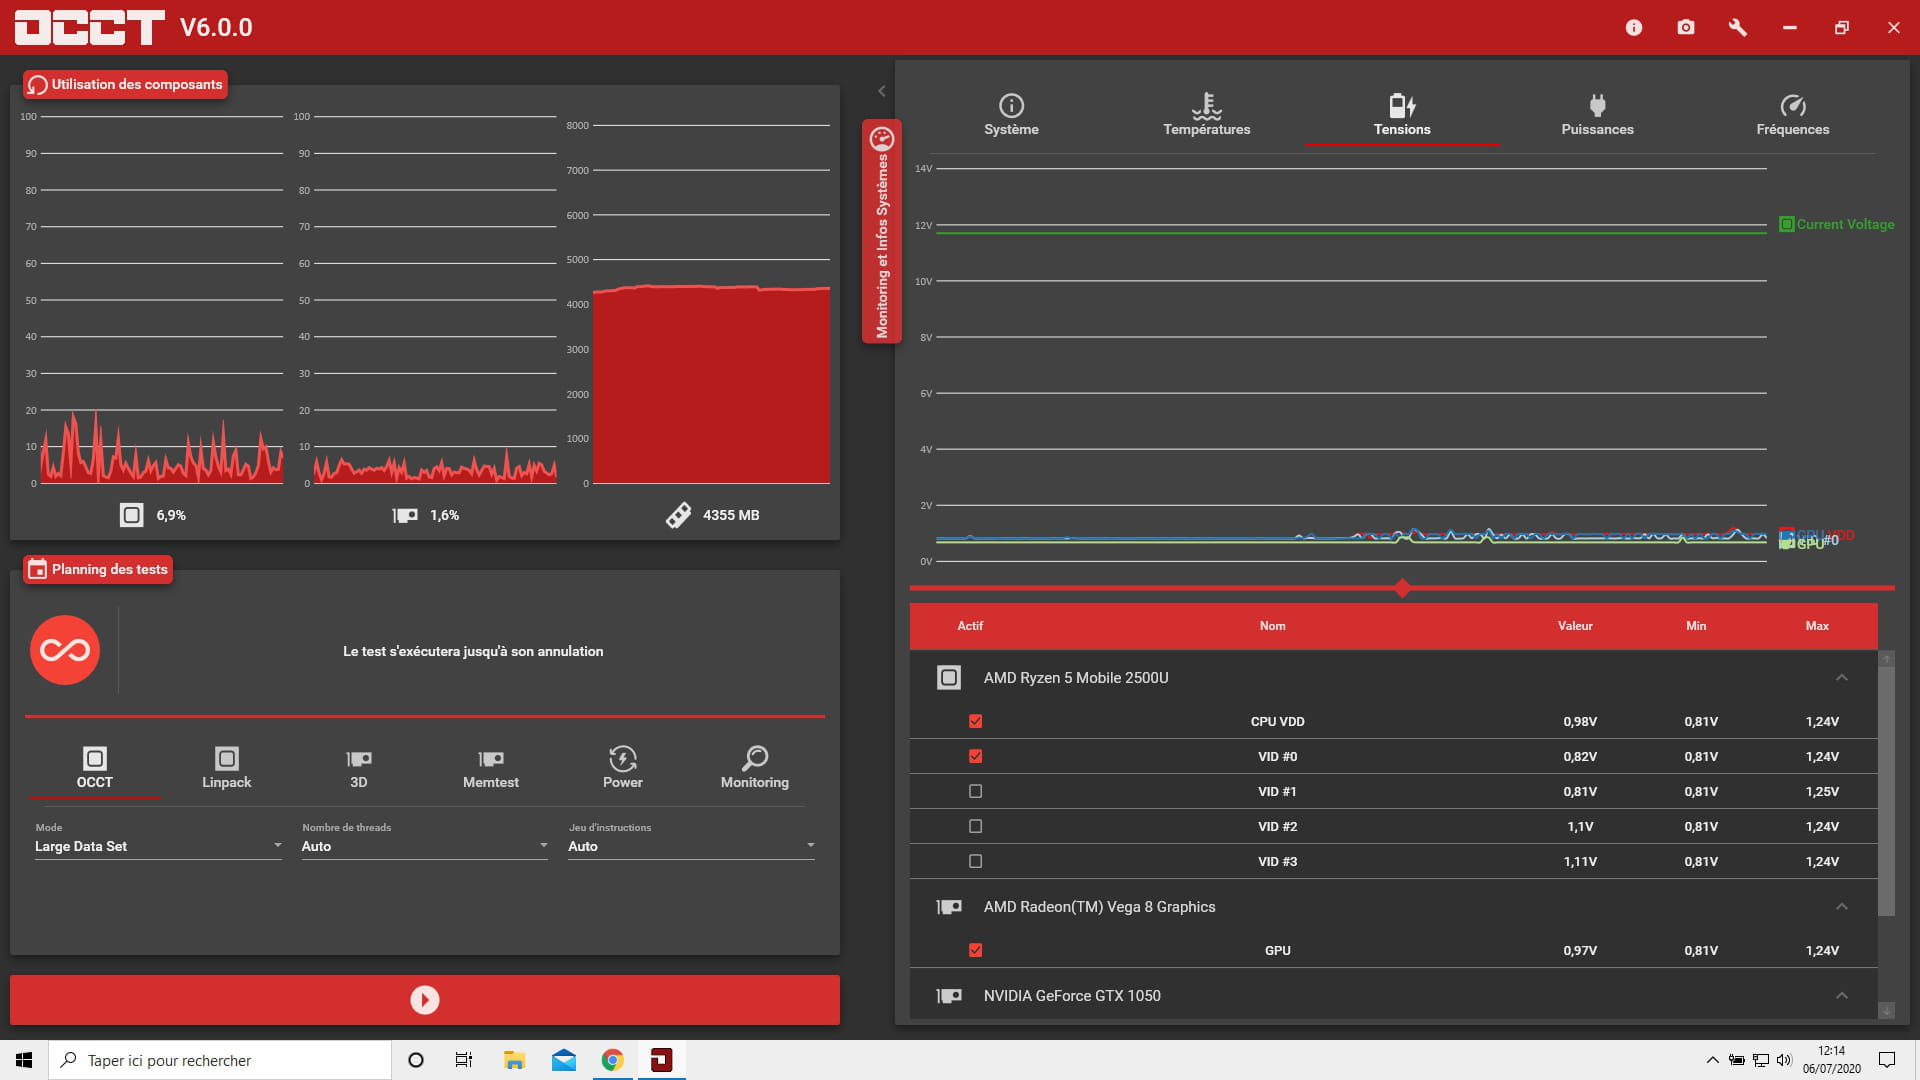Open the Jeu d'instructions dropdown
Screen dimensions: 1920x1080
[692, 846]
